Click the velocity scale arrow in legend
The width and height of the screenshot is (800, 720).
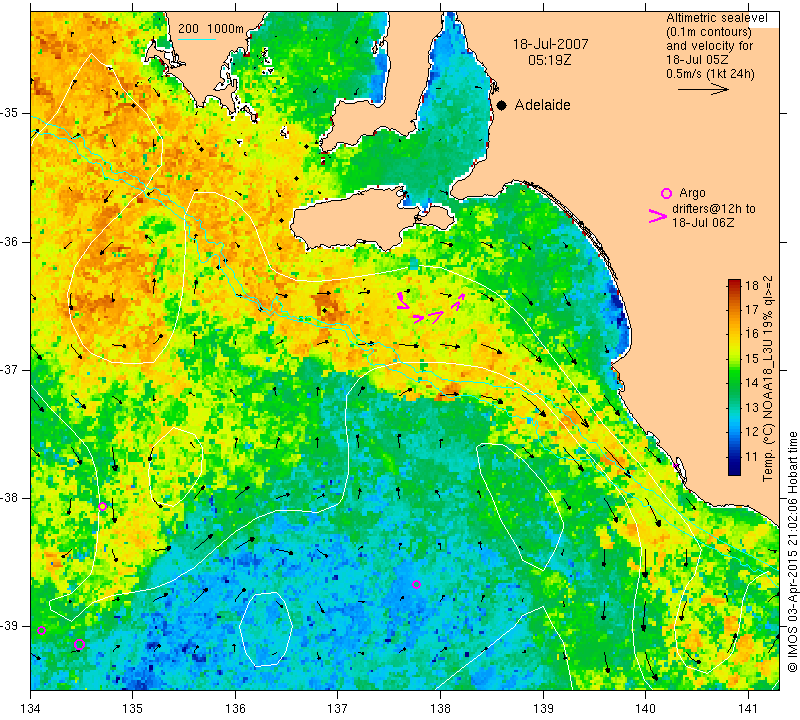tap(703, 89)
